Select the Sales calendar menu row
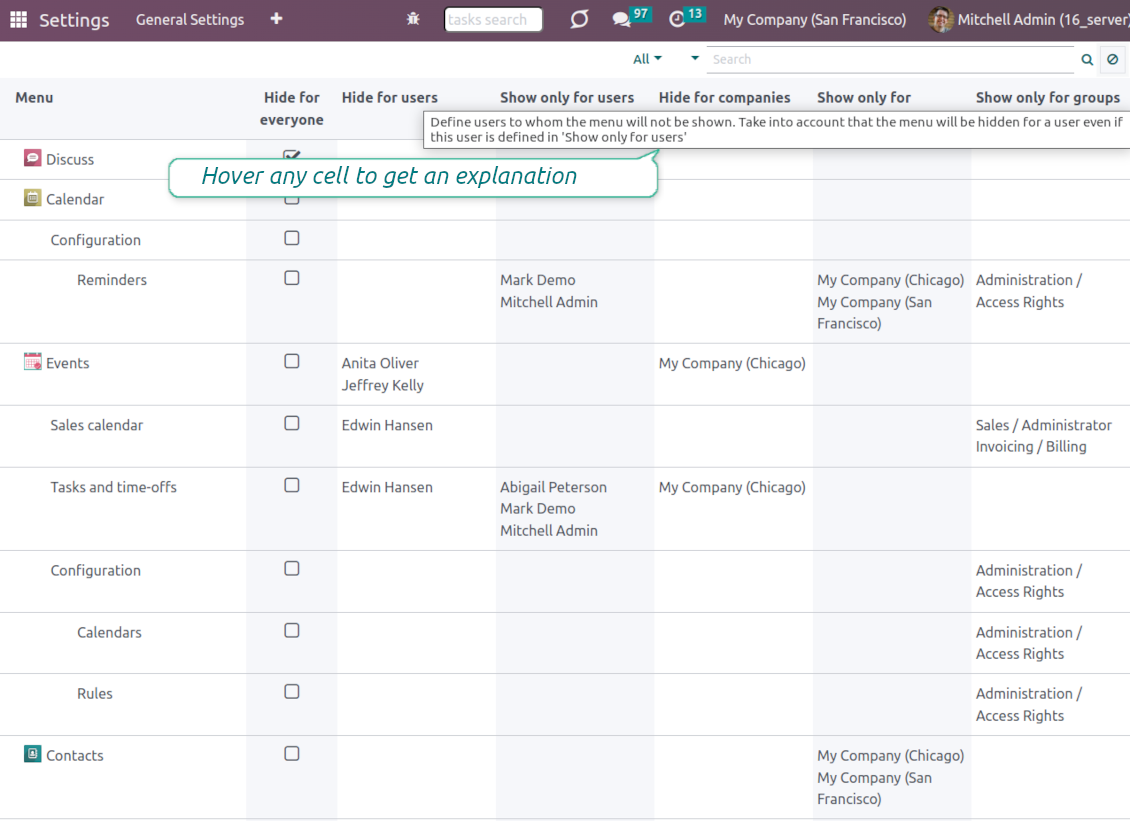This screenshot has width=1130, height=821. coord(97,425)
